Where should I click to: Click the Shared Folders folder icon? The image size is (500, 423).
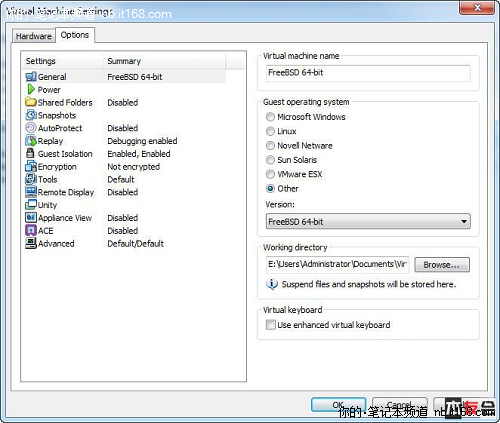[31, 102]
